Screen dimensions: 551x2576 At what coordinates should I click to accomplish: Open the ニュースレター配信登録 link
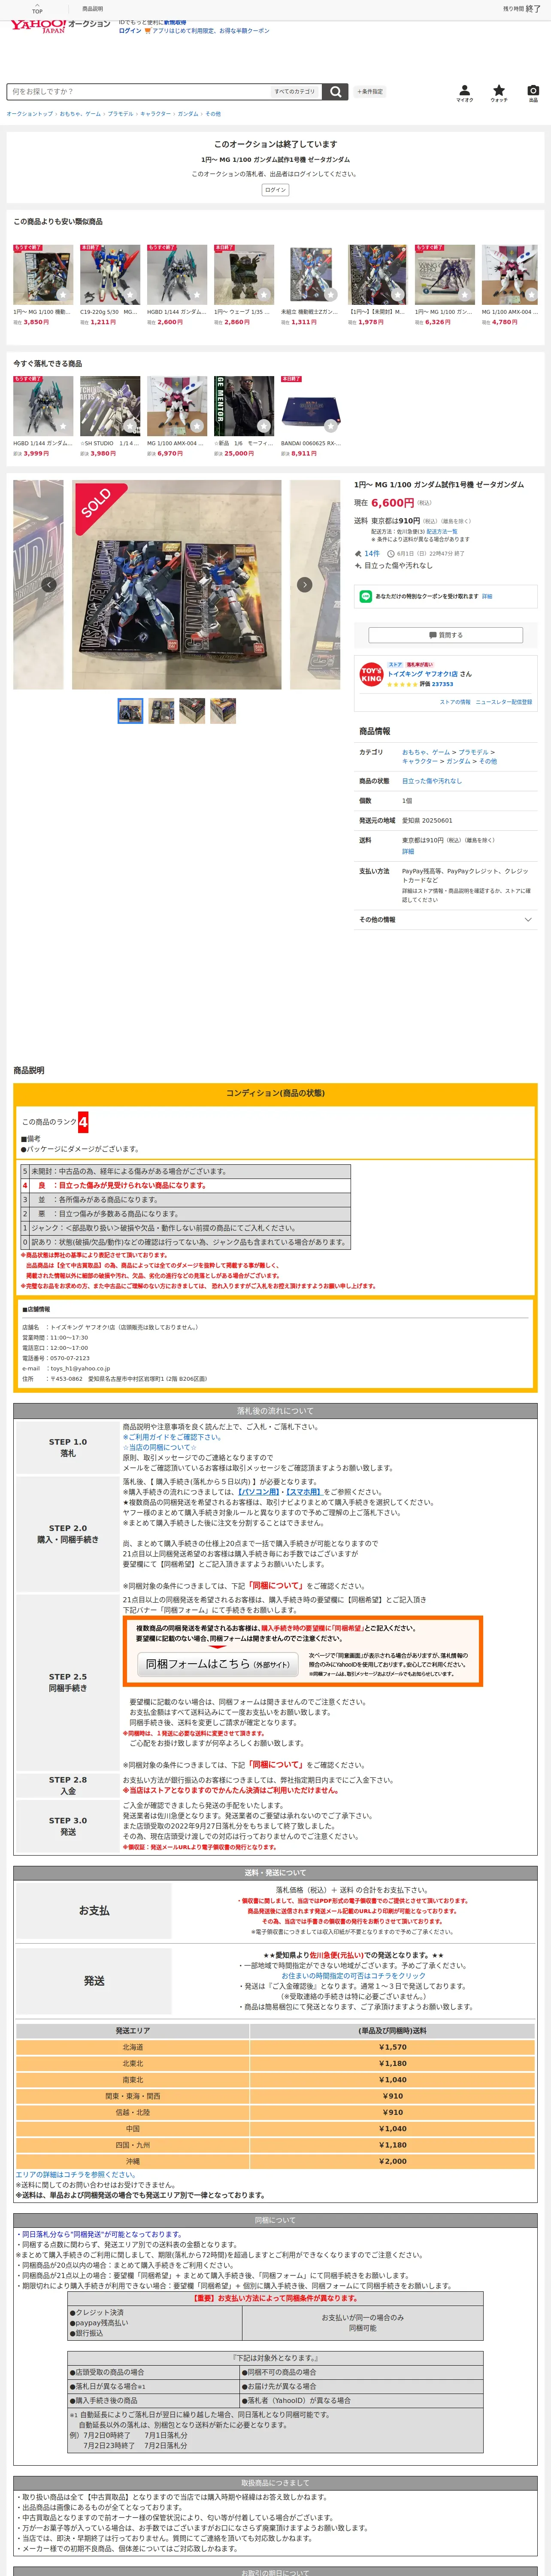point(504,702)
